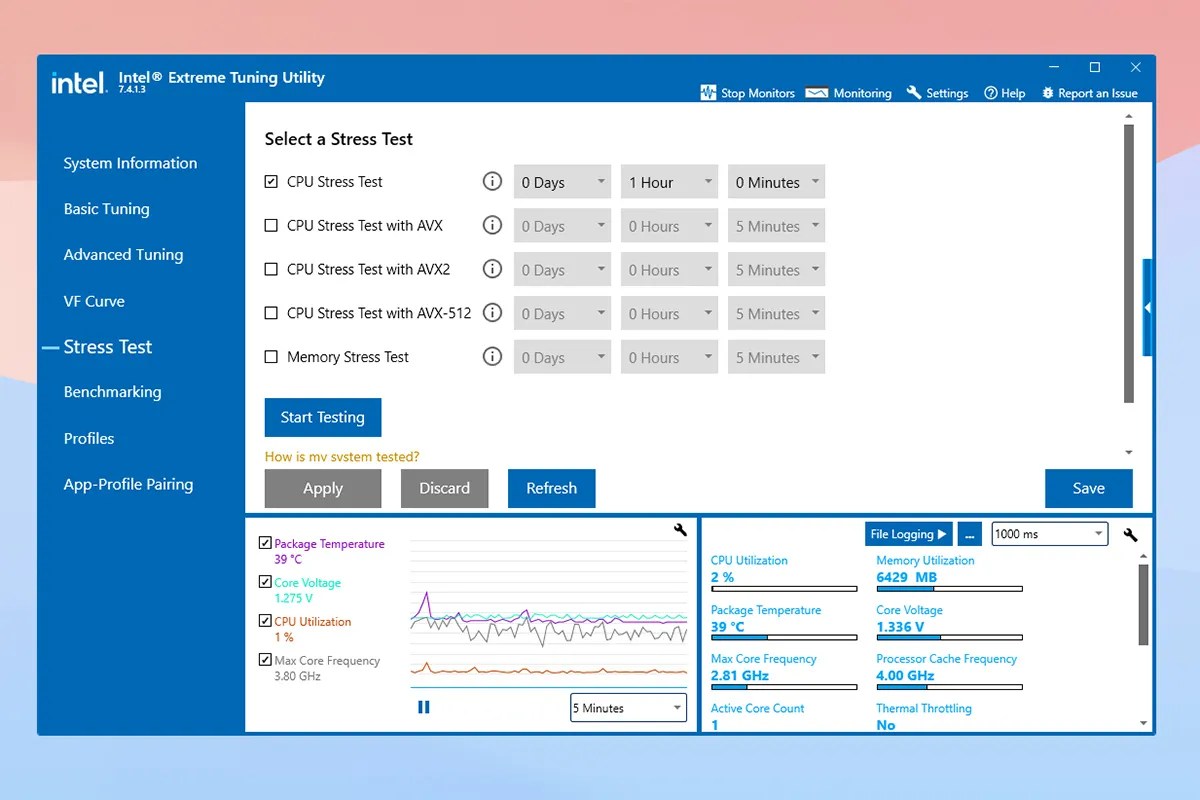The height and width of the screenshot is (800, 1200).
Task: Open Settings via the wrench icon
Action: coord(914,92)
